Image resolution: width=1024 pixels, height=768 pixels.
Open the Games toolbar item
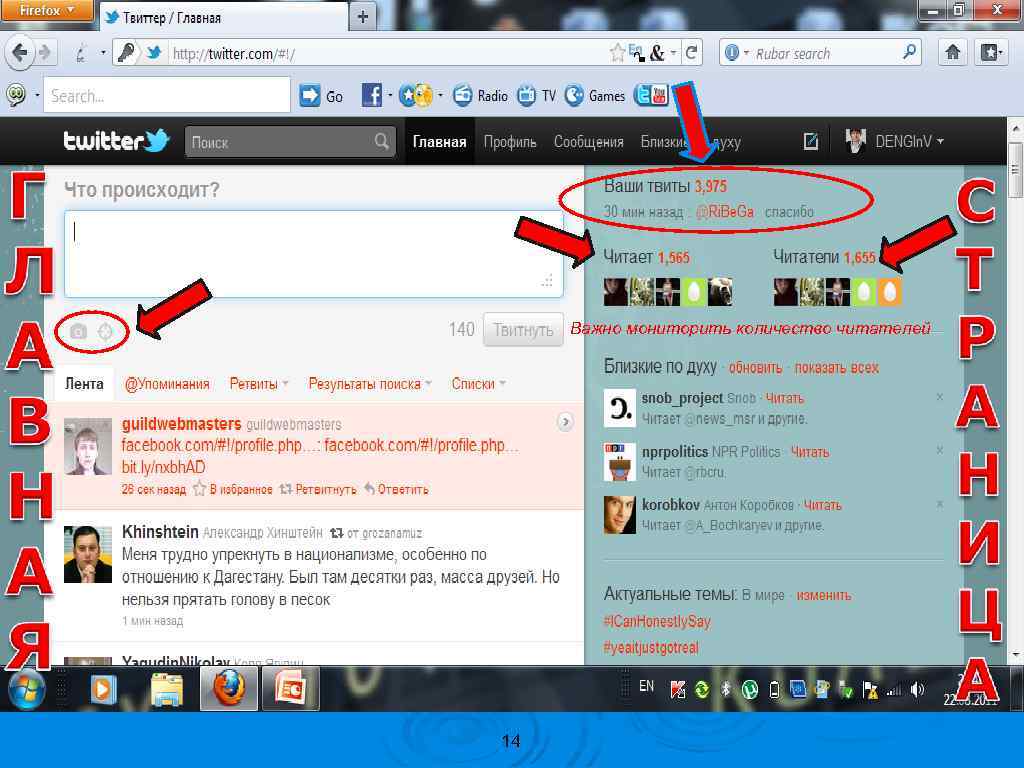594,96
